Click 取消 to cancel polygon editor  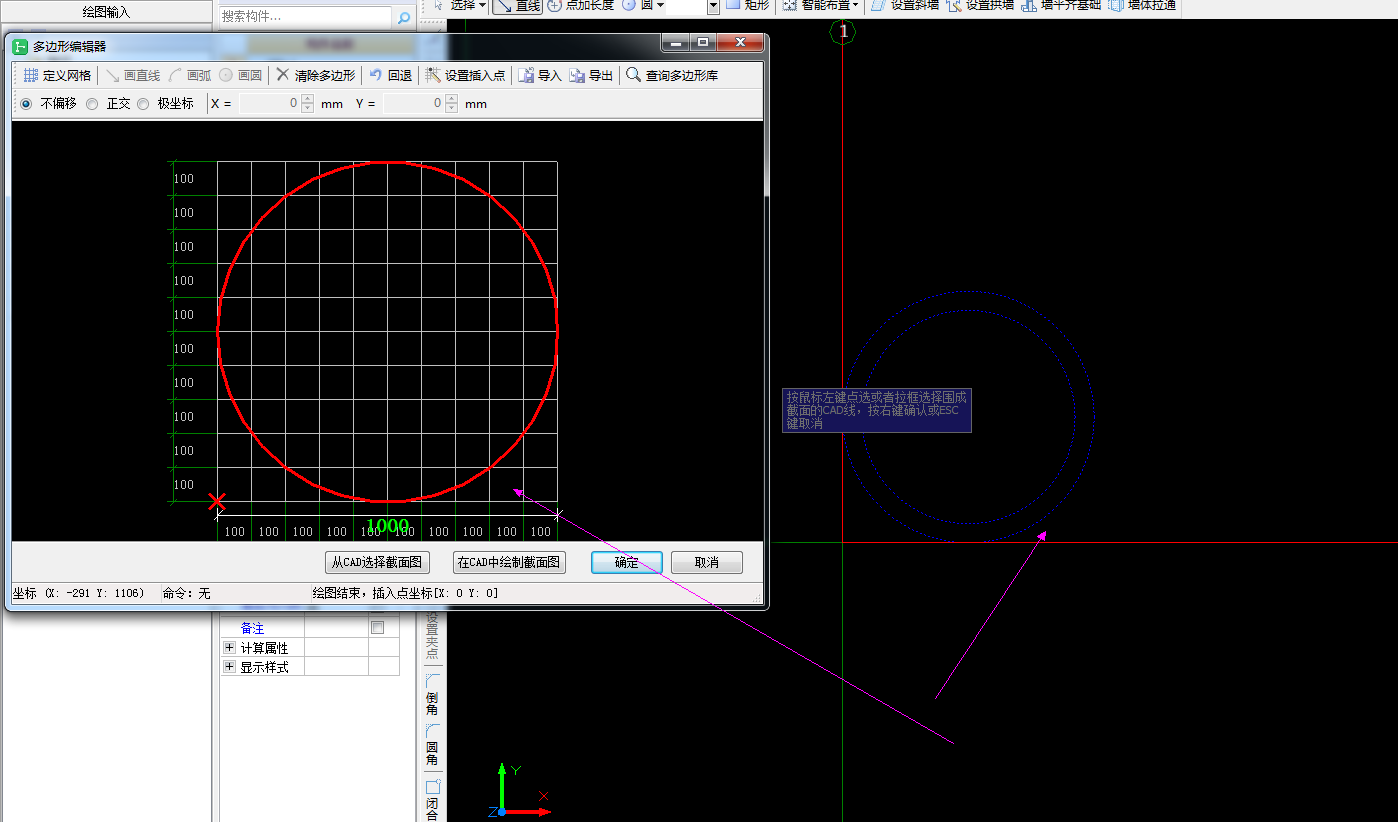707,562
